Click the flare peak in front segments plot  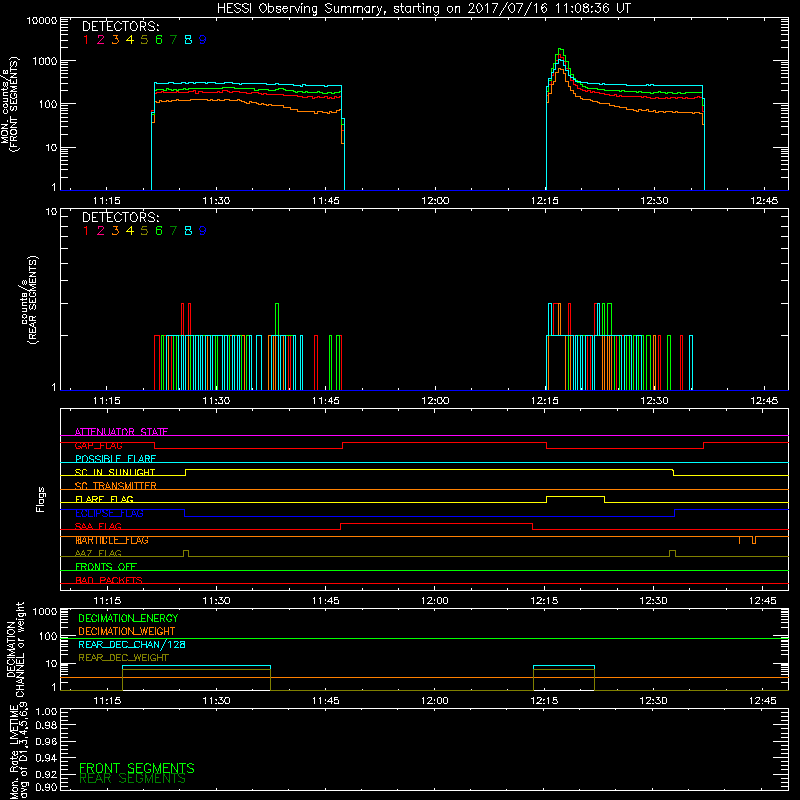(x=561, y=50)
